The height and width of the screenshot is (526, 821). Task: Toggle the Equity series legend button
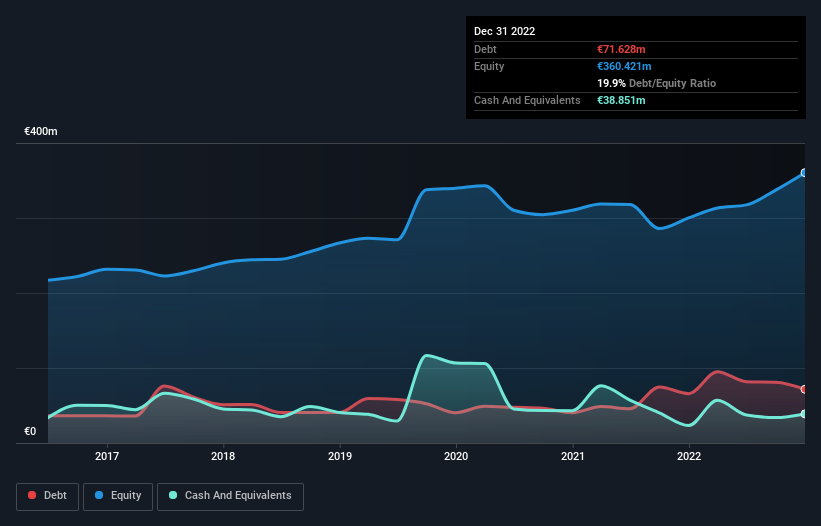tap(118, 496)
